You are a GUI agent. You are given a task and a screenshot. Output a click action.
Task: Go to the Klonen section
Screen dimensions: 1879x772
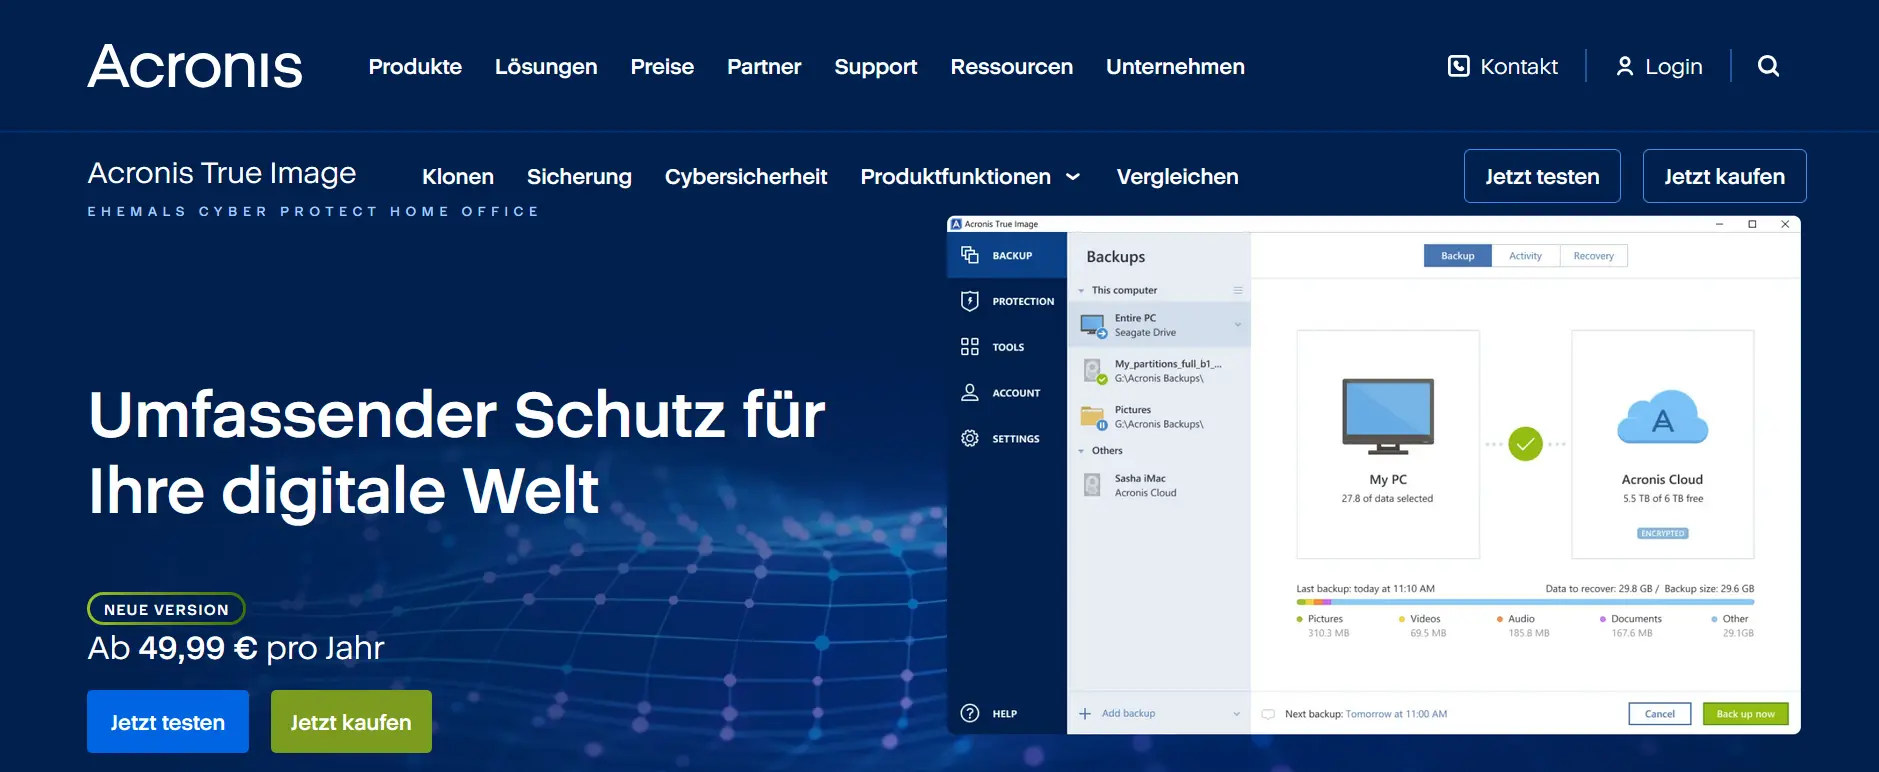(458, 177)
